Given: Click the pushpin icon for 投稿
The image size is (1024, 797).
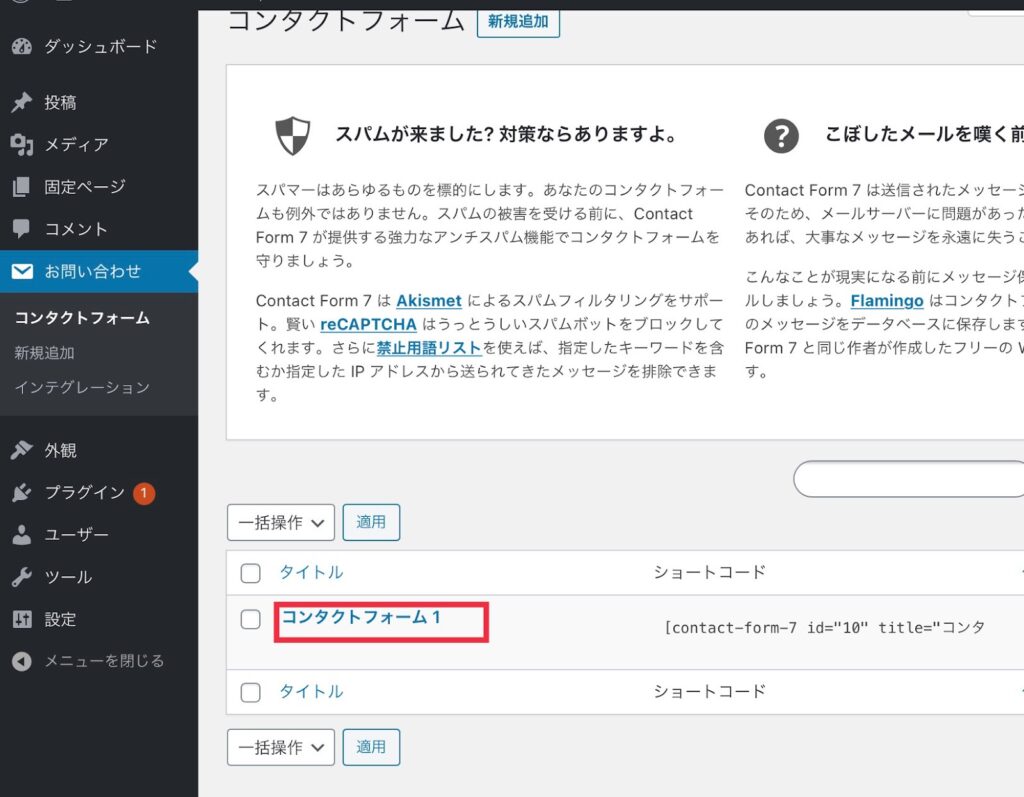Looking at the screenshot, I should click(x=21, y=103).
